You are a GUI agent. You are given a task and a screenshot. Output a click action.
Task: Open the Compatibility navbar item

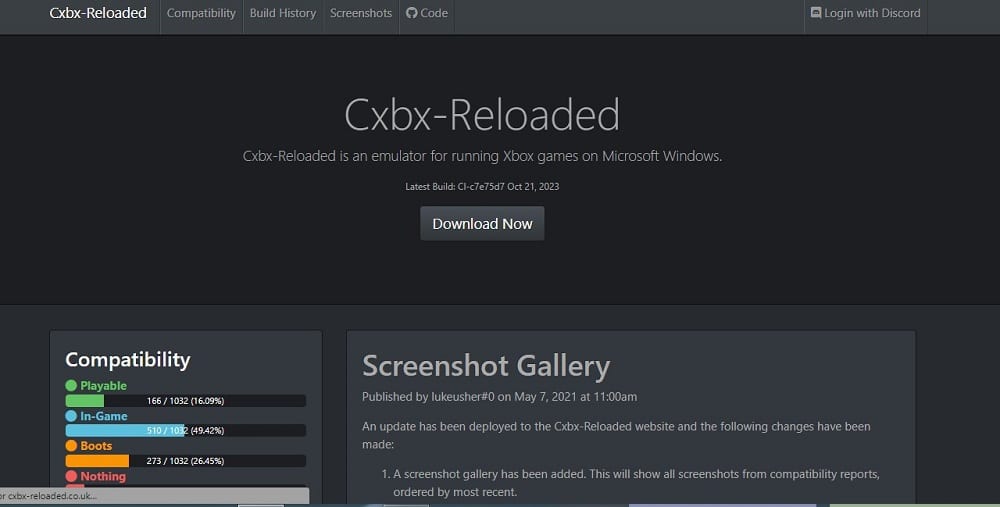point(201,13)
